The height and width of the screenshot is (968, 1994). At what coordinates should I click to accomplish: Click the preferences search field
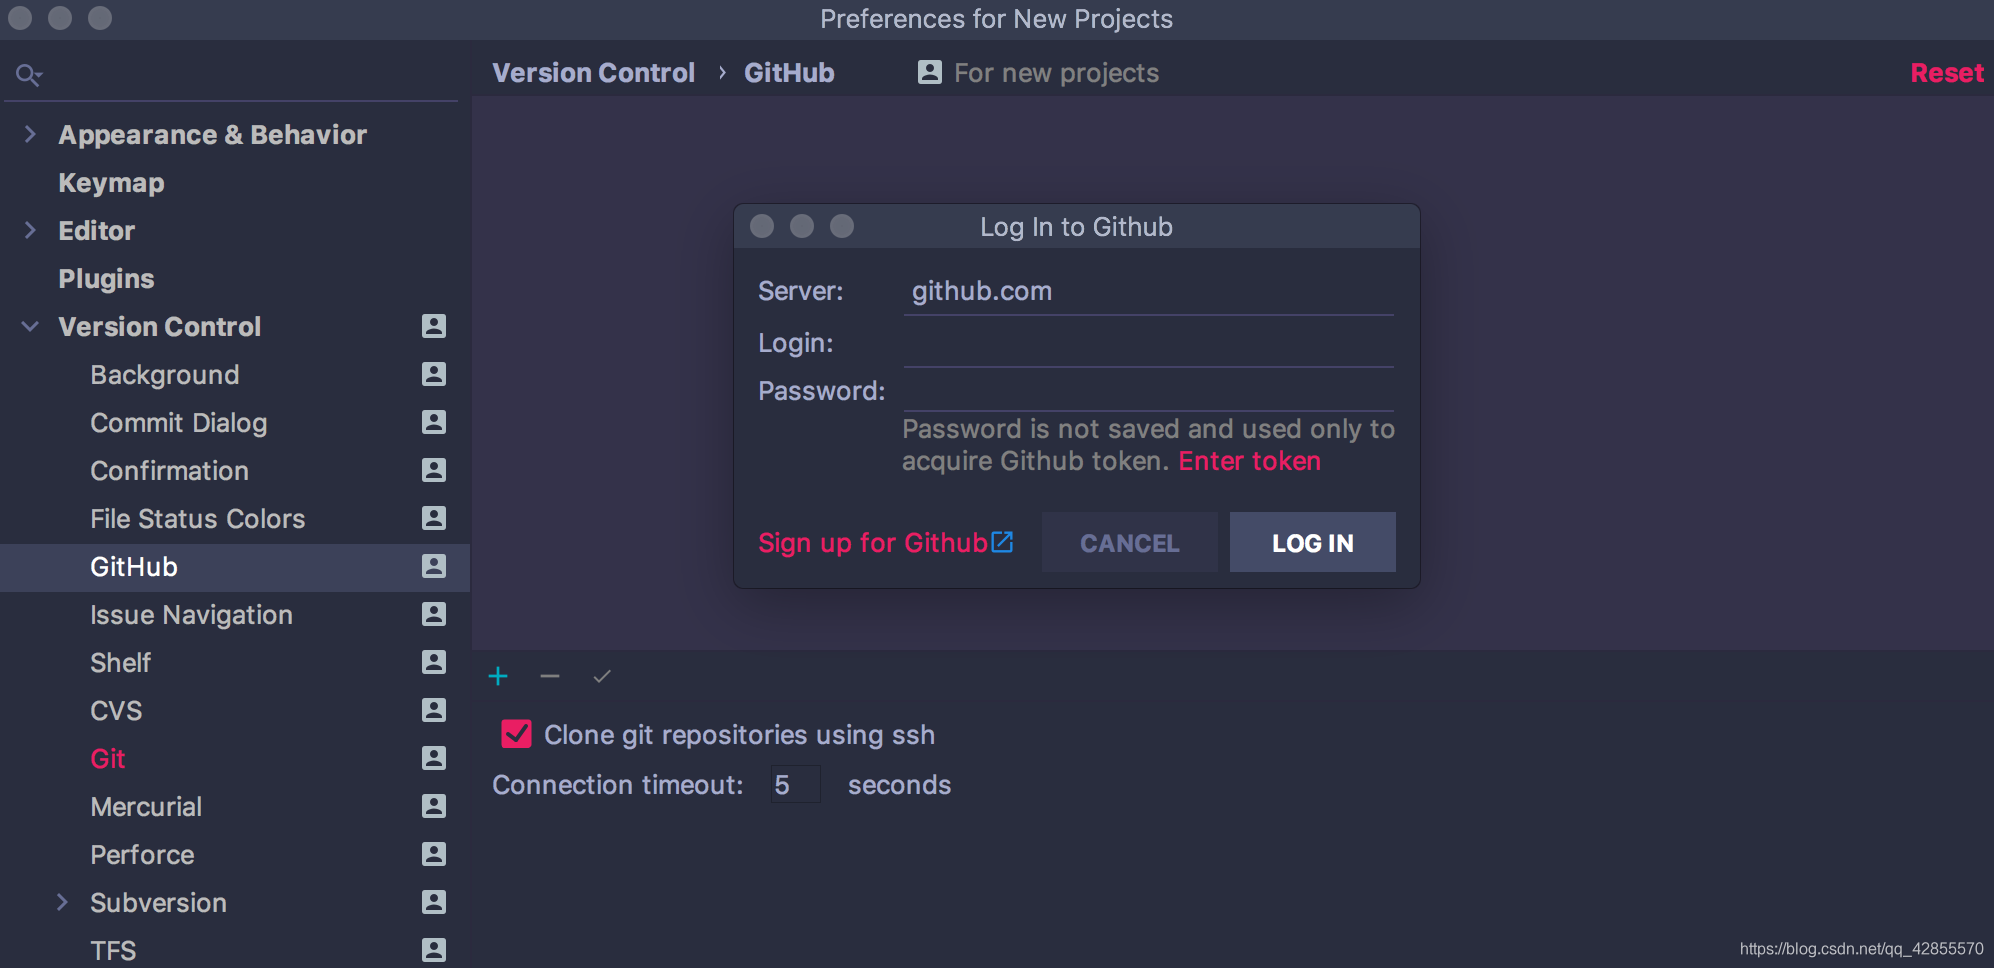[232, 74]
